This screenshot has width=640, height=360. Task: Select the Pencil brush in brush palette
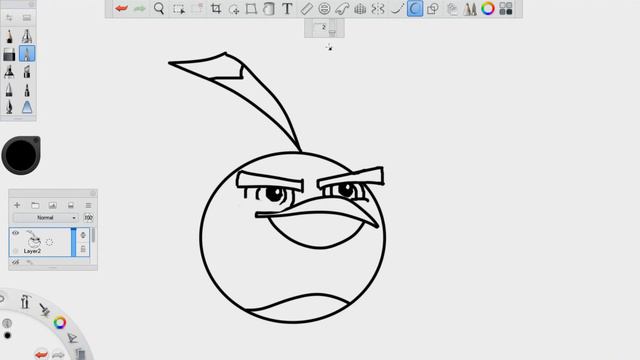[9, 37]
